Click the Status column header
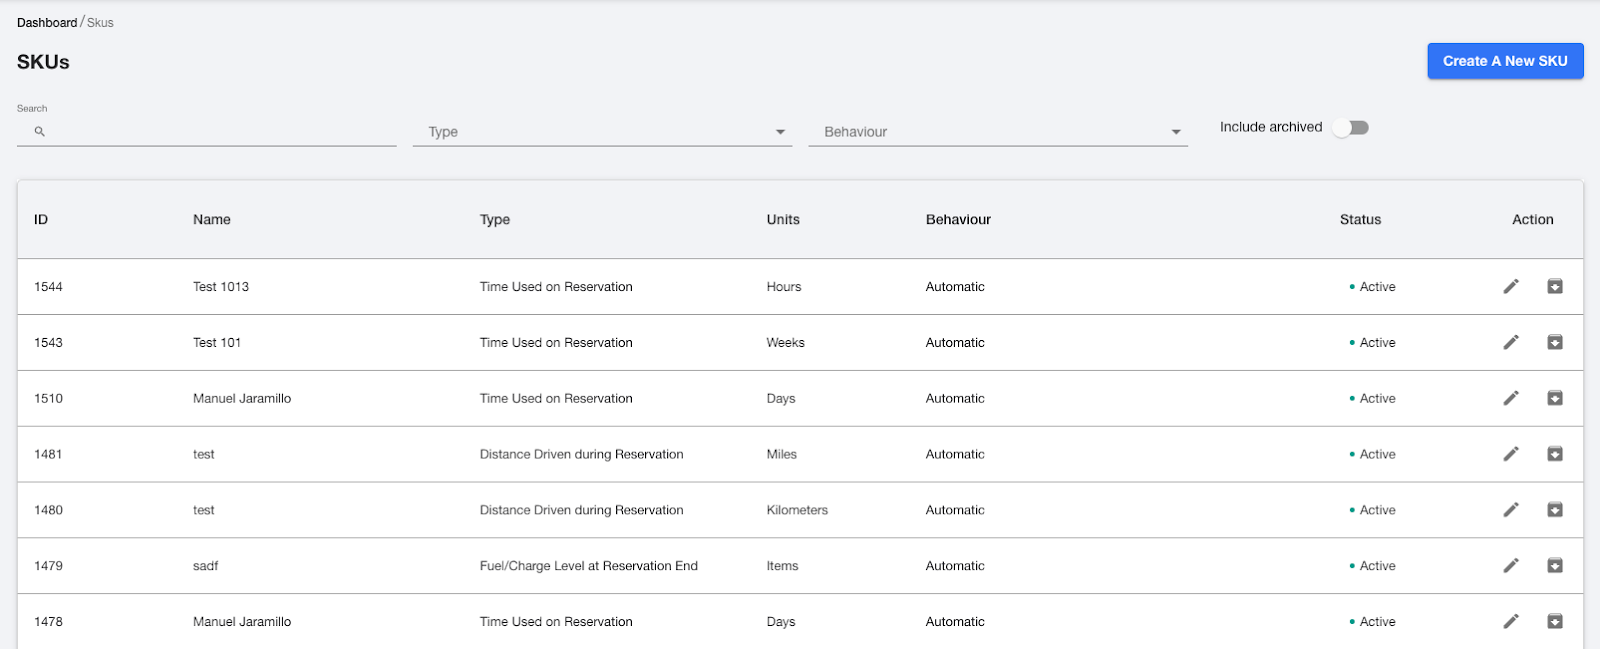Screen dimensions: 1600x649 1360,219
